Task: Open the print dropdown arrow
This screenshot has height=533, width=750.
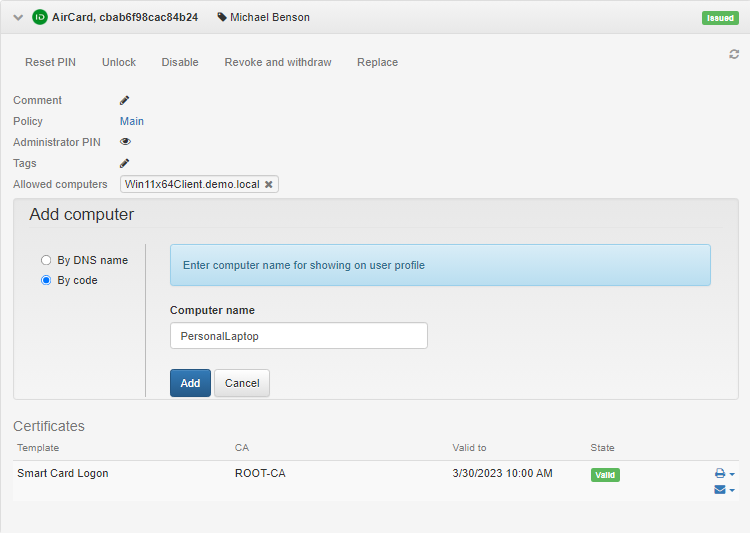Action: click(732, 474)
